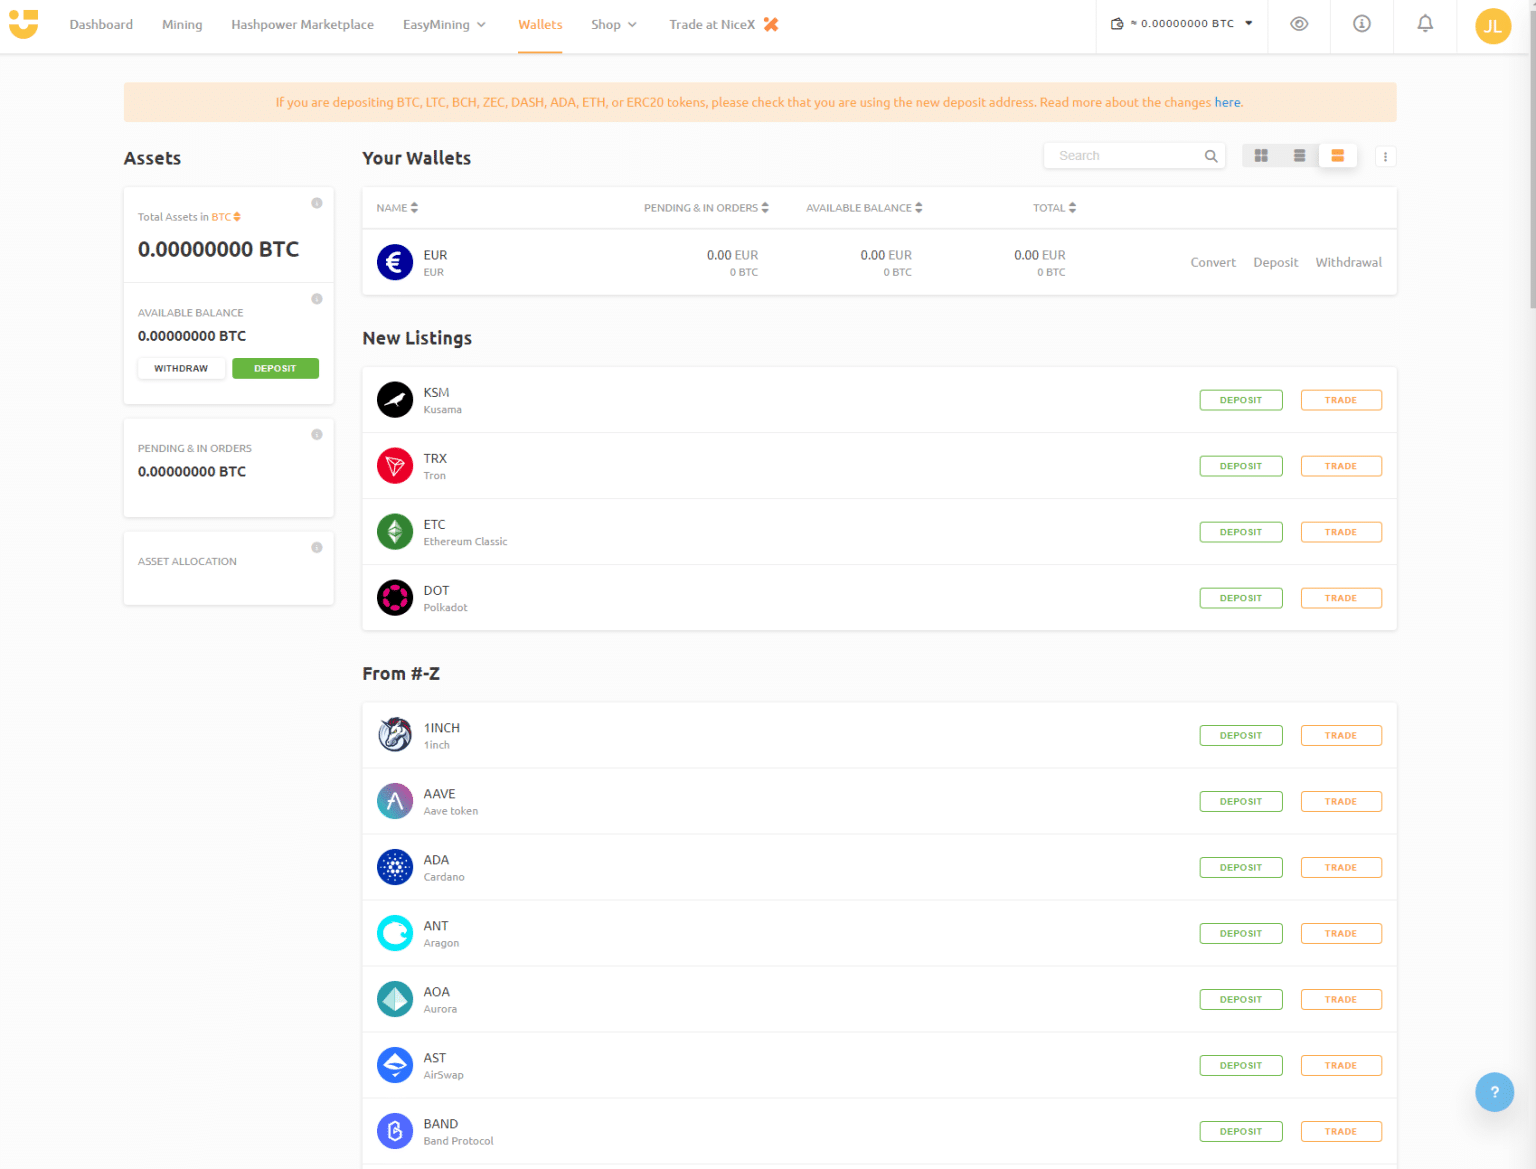
Task: Open the 'here' link in the deposit notice
Action: click(x=1227, y=102)
